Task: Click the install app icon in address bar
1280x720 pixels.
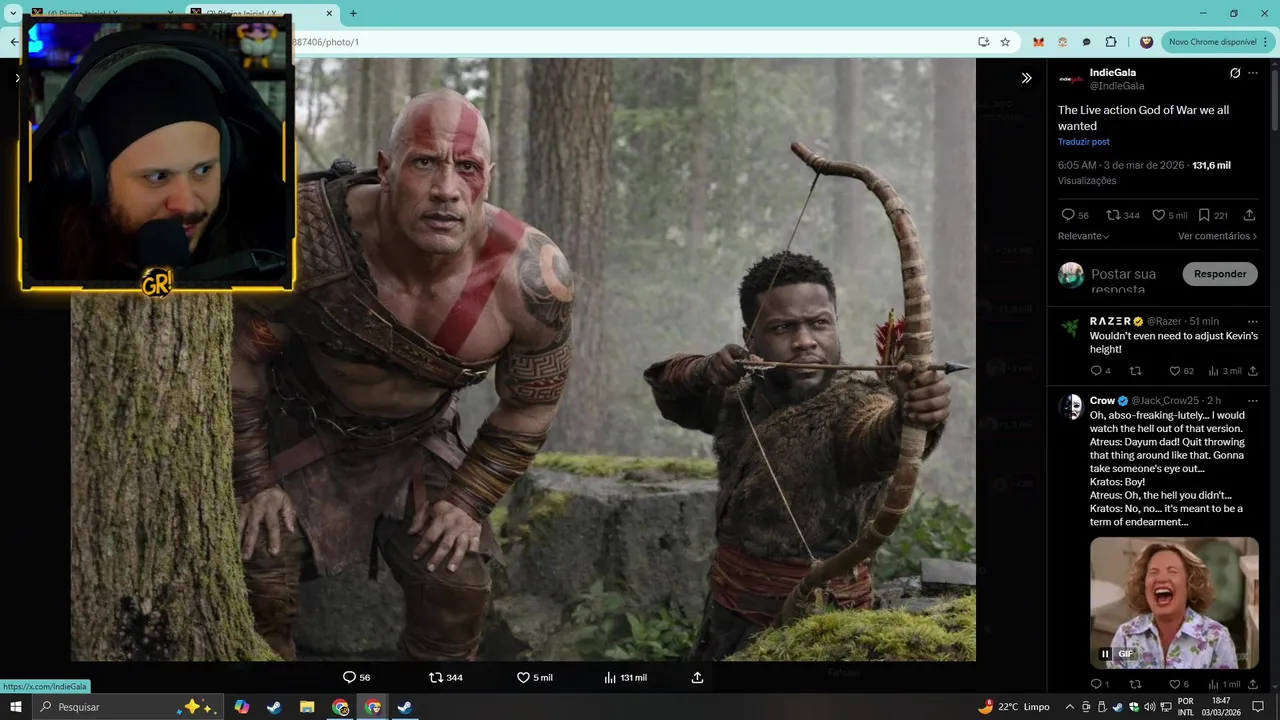Action: pos(983,42)
